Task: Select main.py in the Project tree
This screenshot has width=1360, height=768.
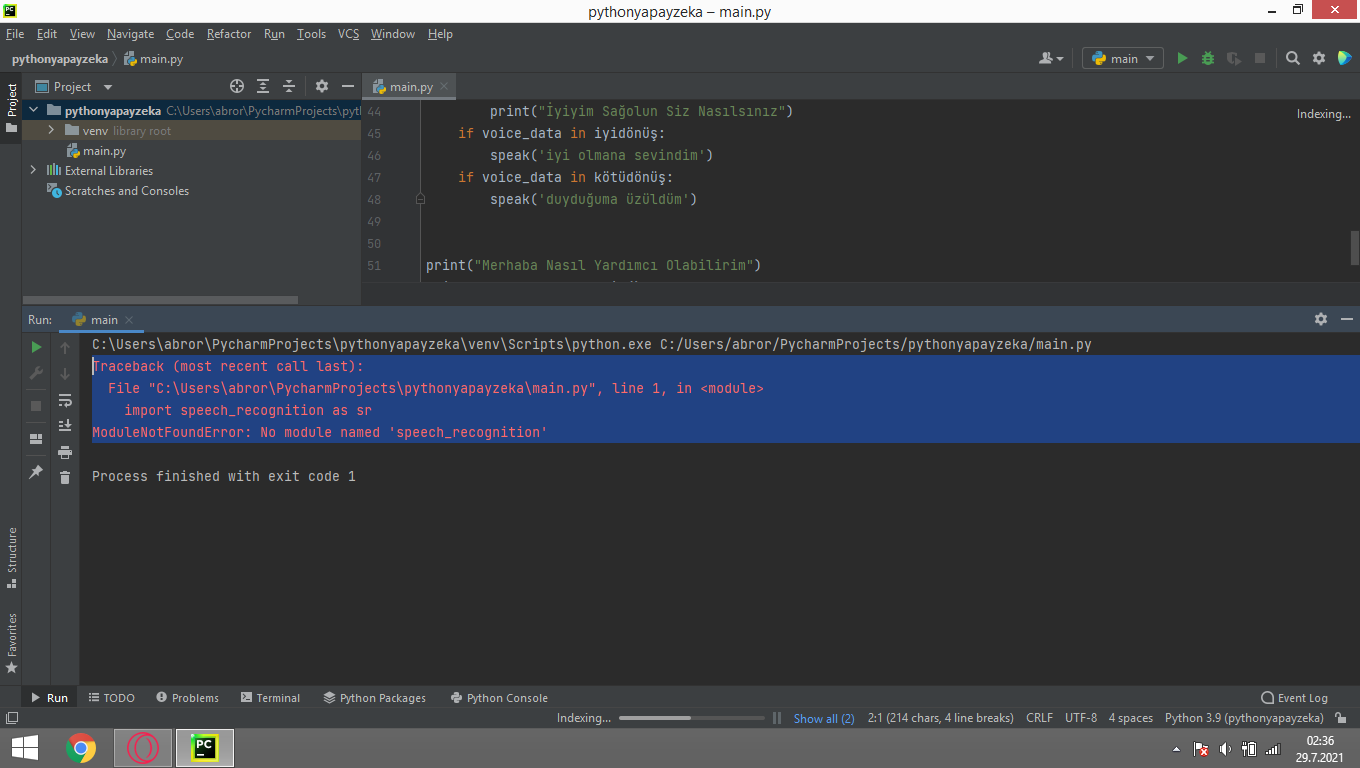Action: click(96, 151)
